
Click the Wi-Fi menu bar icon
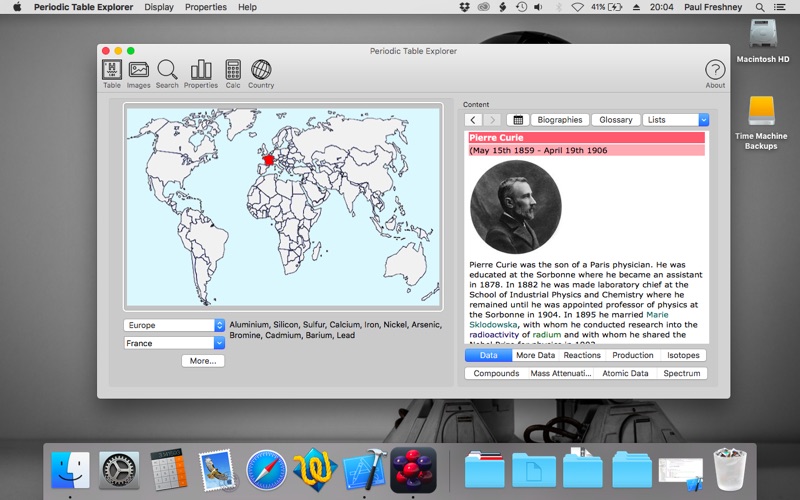click(x=577, y=7)
